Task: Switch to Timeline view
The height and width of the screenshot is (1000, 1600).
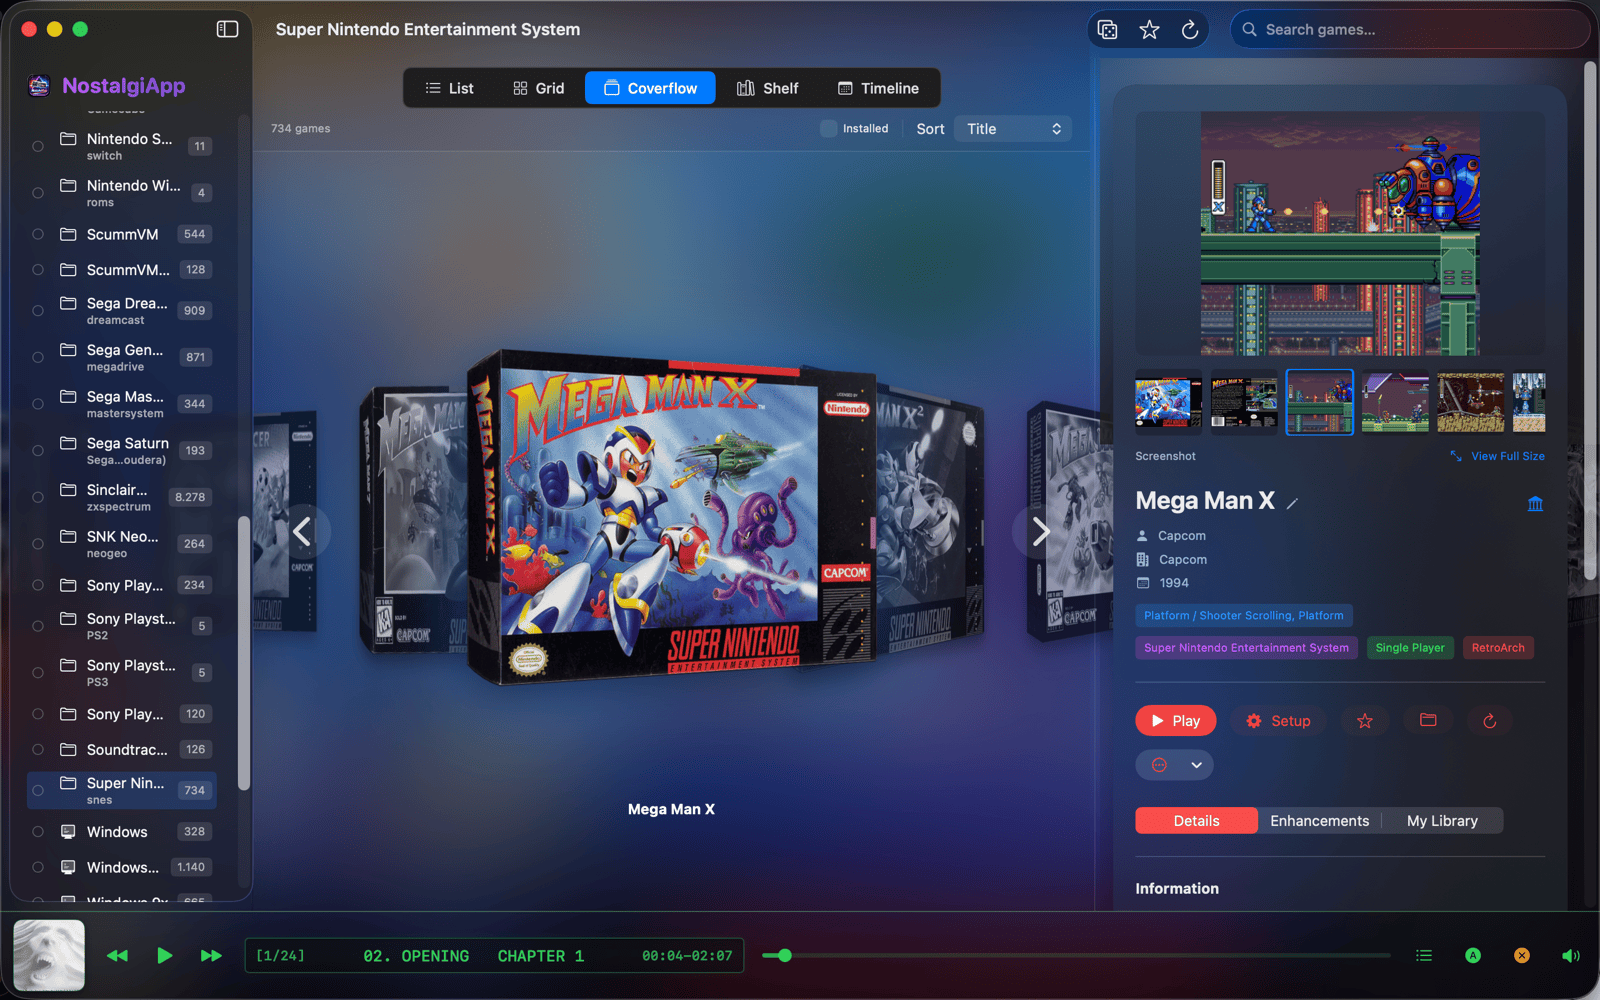Action: tap(878, 88)
